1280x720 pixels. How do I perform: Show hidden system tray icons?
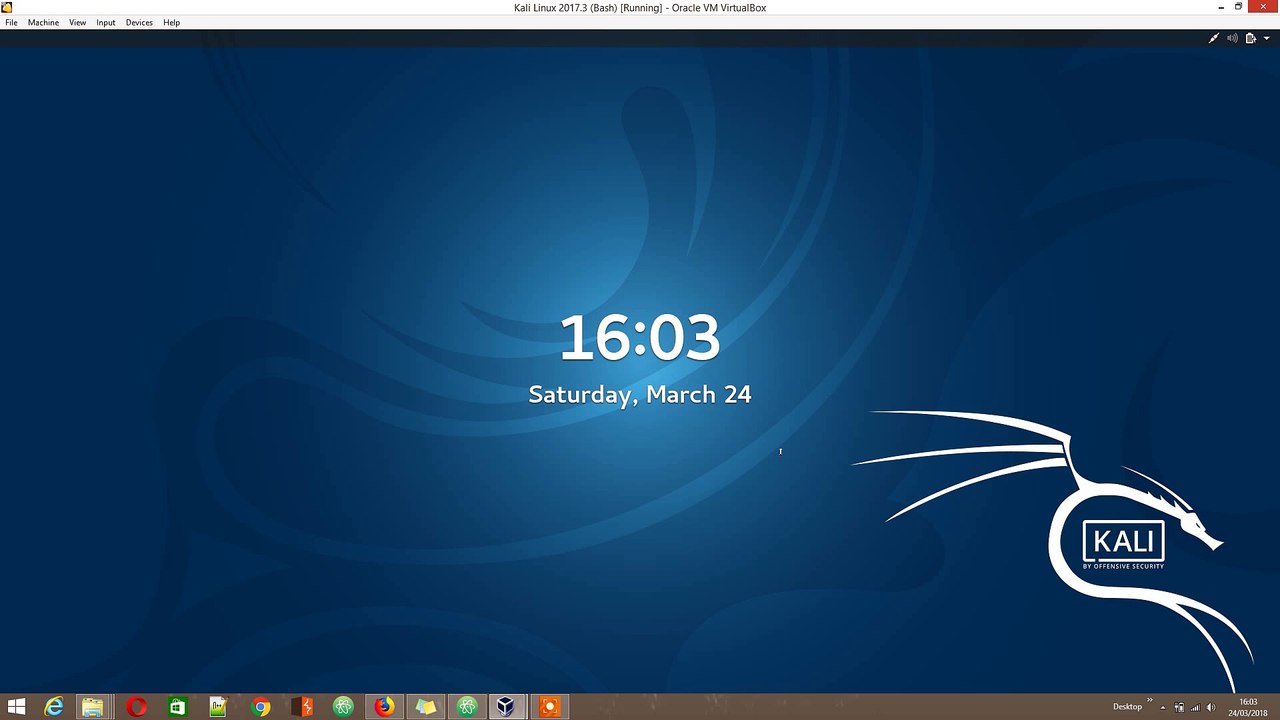[x=1163, y=708]
